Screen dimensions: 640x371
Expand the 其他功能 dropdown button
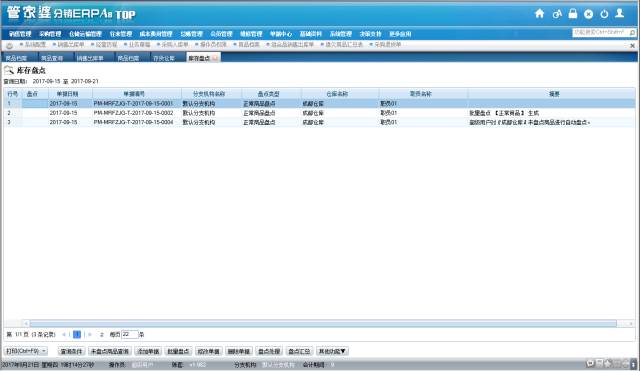[332, 351]
